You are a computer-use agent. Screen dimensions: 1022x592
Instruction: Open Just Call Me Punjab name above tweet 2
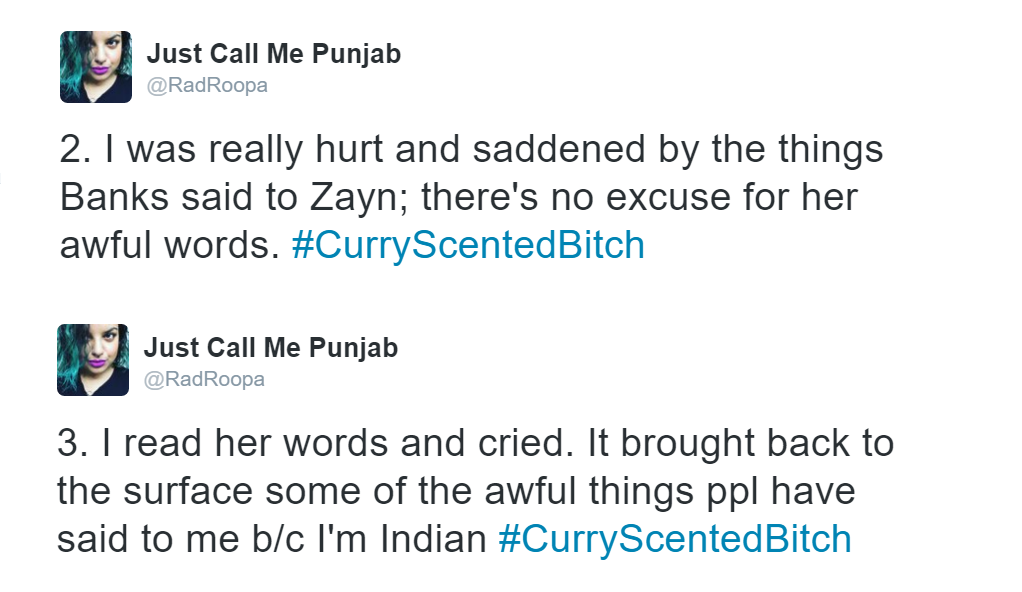point(274,54)
